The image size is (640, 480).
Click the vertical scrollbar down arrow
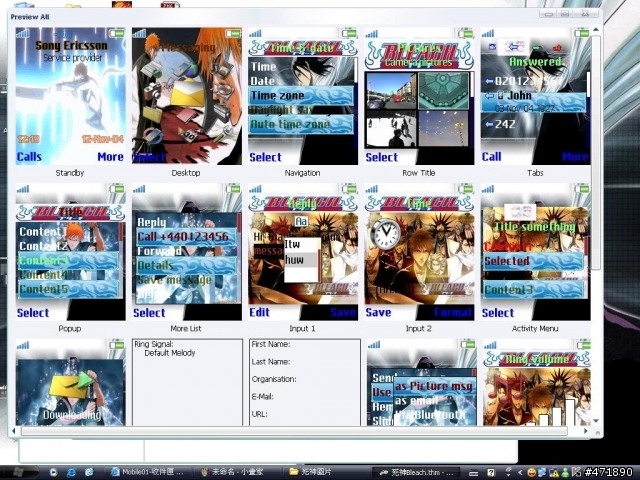click(596, 421)
